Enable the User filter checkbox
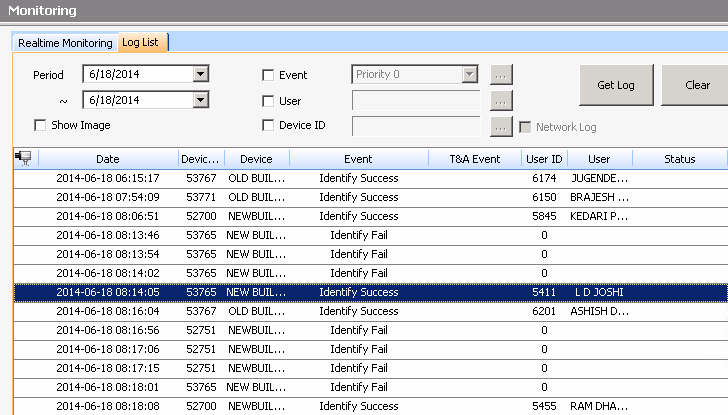This screenshot has width=728, height=415. pyautogui.click(x=268, y=101)
